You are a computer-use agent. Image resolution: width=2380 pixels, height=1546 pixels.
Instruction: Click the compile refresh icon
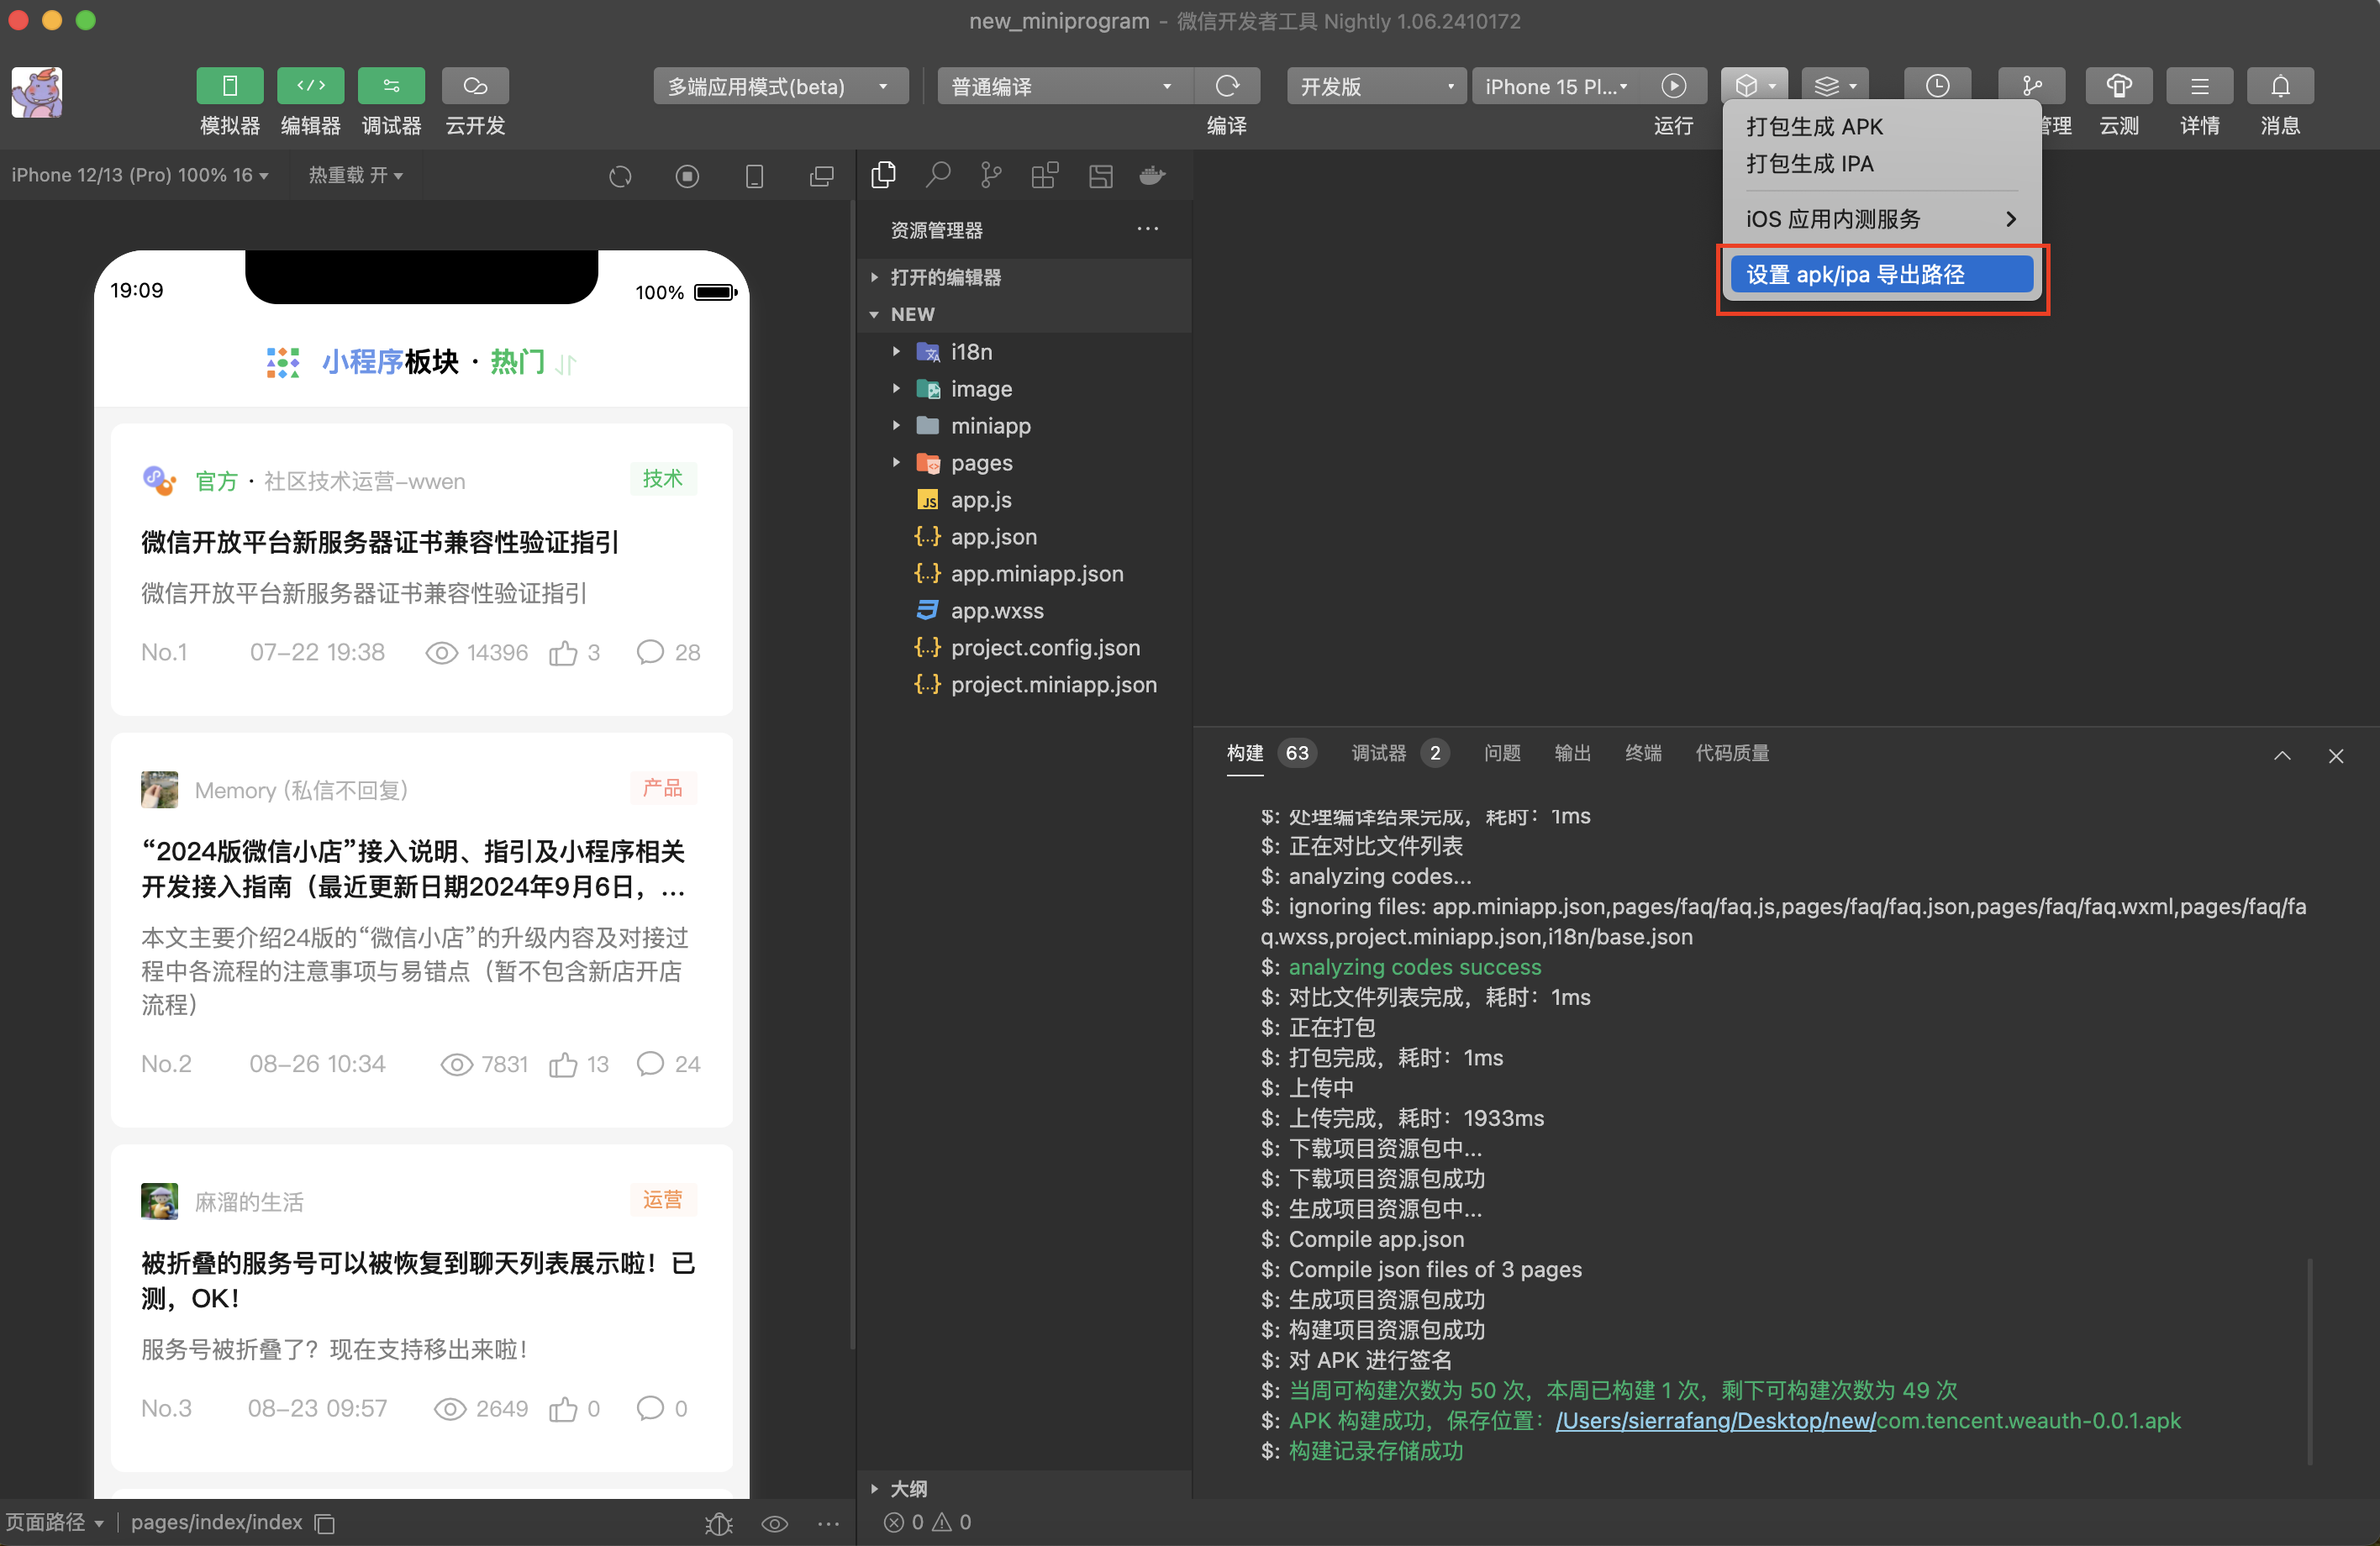[x=1227, y=86]
